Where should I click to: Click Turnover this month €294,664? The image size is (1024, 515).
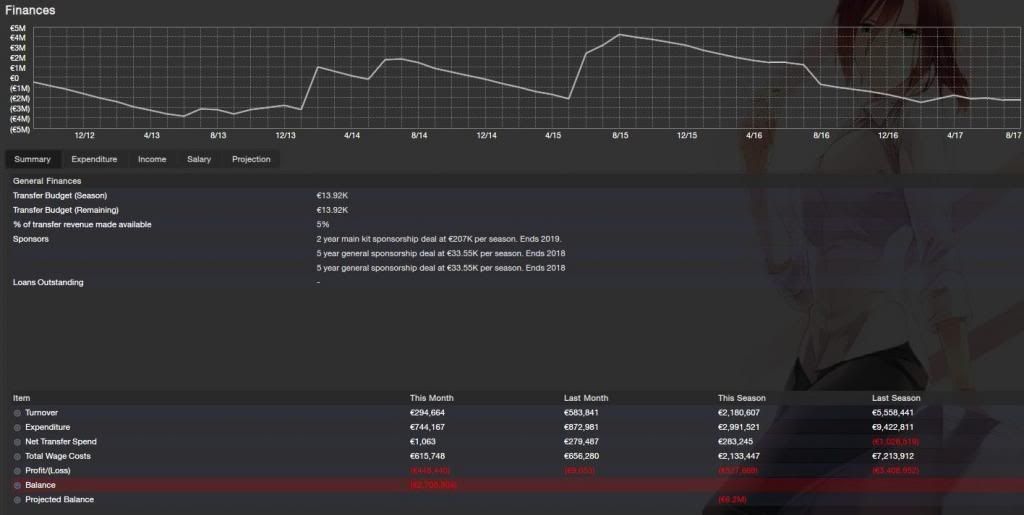click(427, 413)
